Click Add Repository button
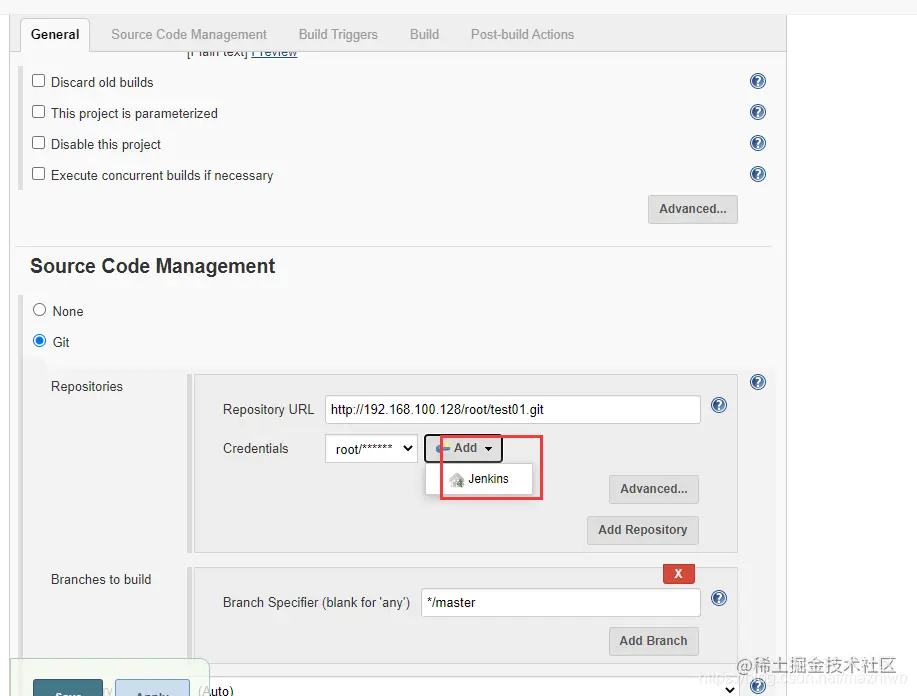Viewport: 917px width, 696px height. coord(642,530)
